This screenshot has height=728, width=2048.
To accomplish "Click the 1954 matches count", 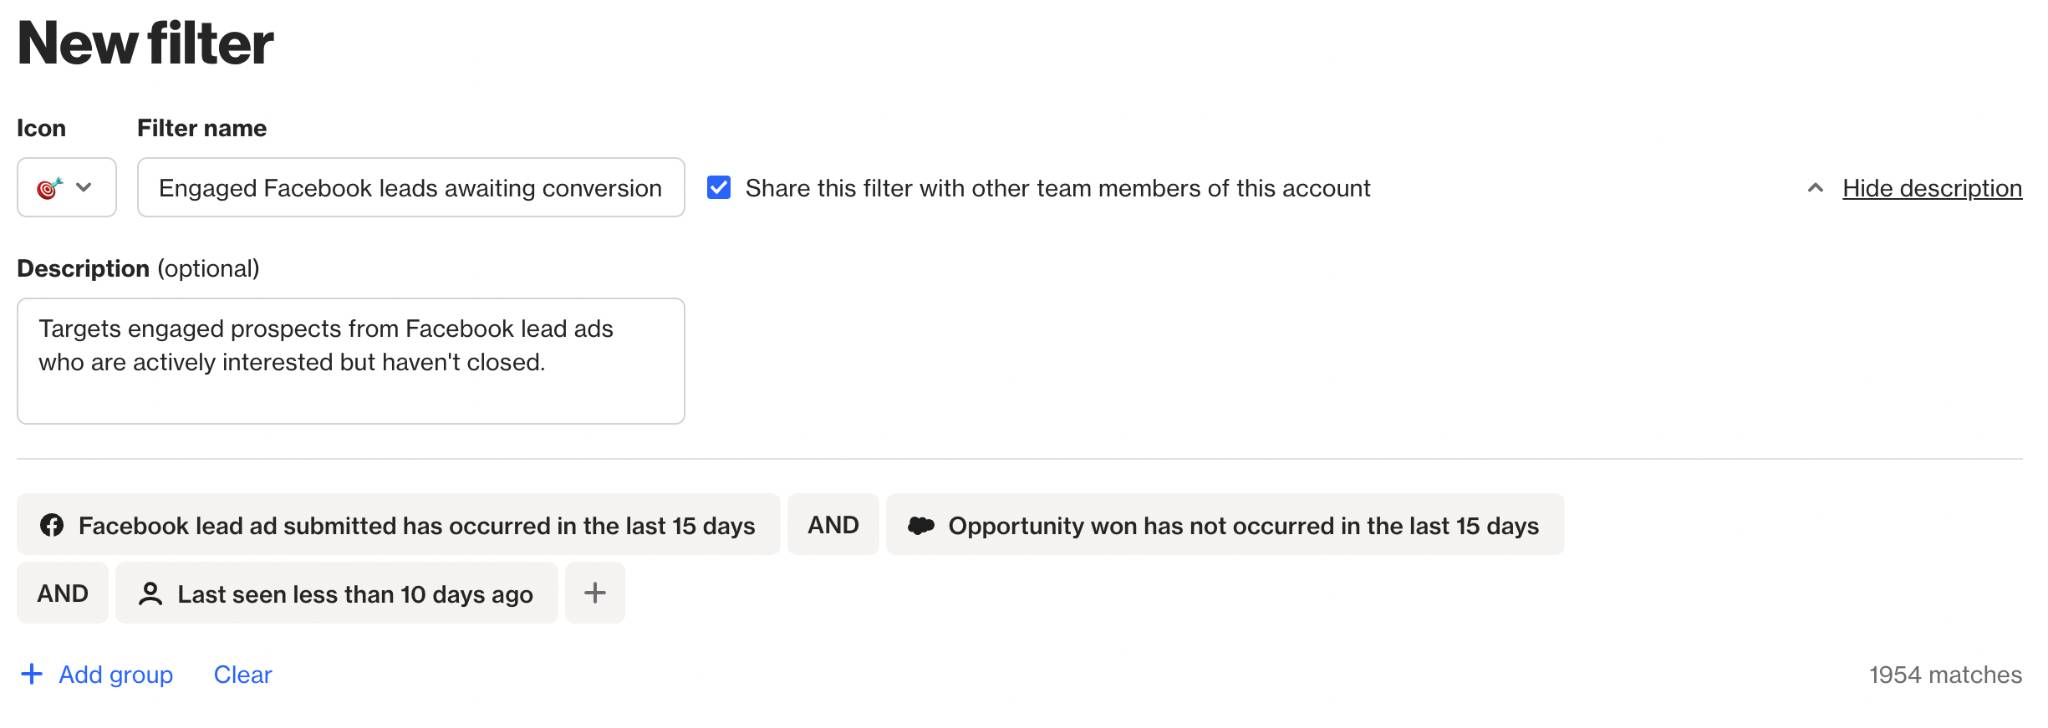I will coord(1945,675).
